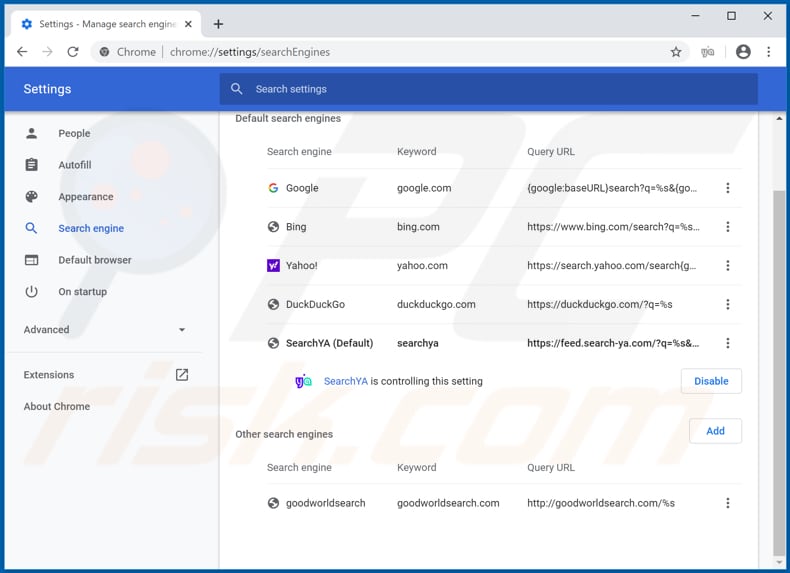The width and height of the screenshot is (790, 573).
Task: Focus the Search settings field
Action: pyautogui.click(x=488, y=89)
